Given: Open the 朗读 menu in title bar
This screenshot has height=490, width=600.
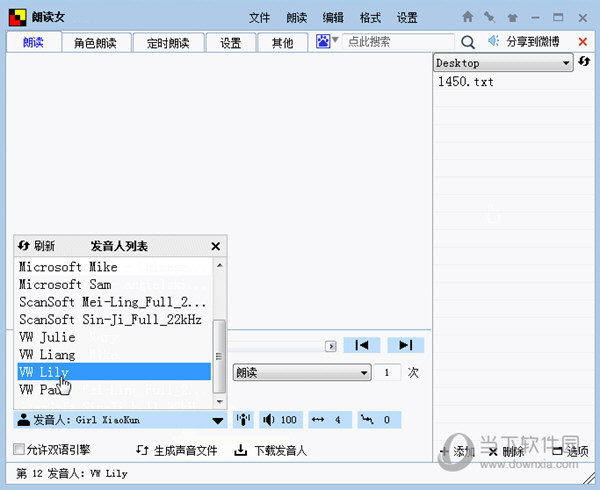Looking at the screenshot, I should click(297, 18).
